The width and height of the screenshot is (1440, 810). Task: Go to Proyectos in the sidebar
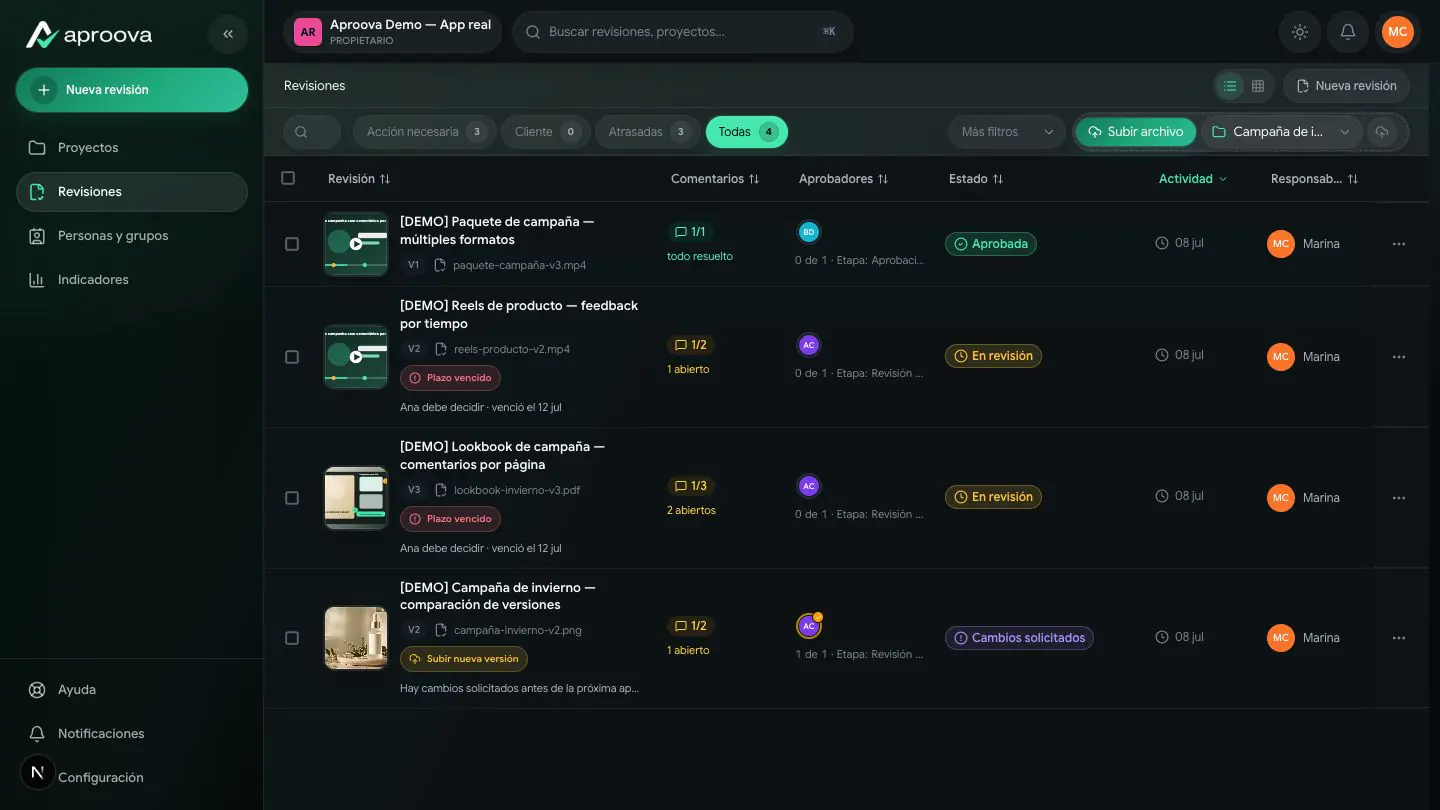click(132, 148)
